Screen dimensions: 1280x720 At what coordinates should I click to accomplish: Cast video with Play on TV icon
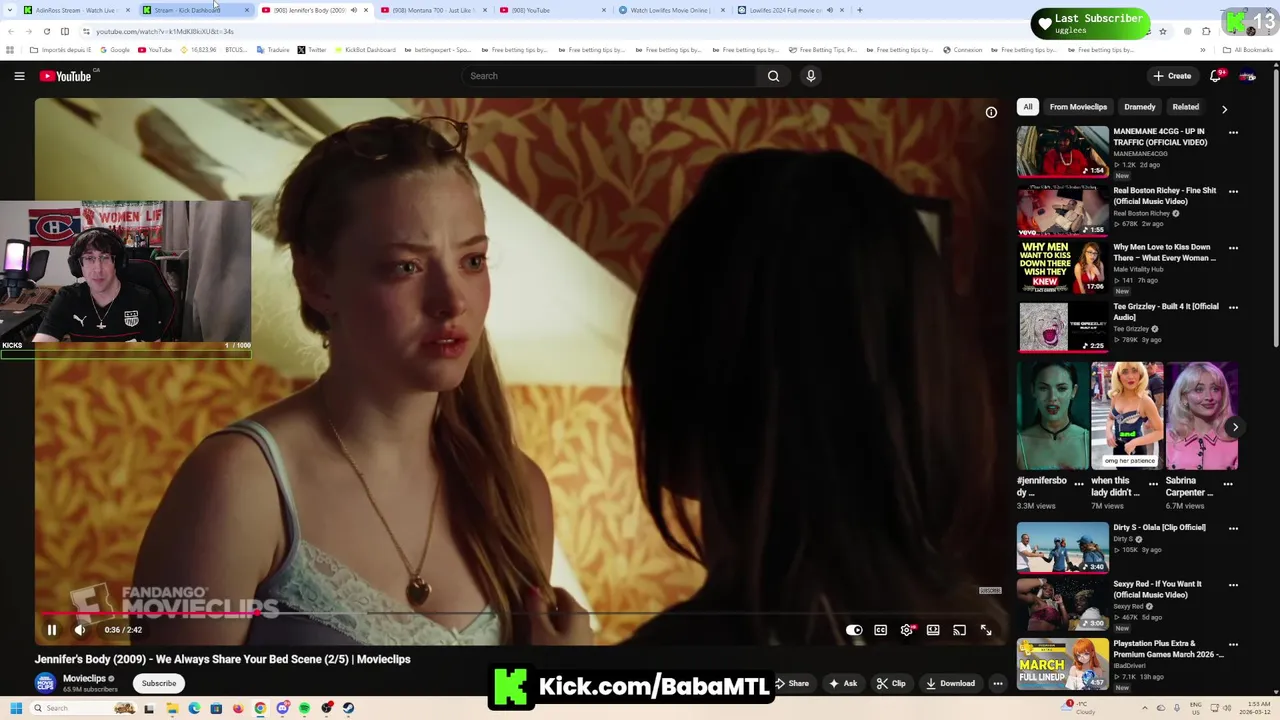959,630
